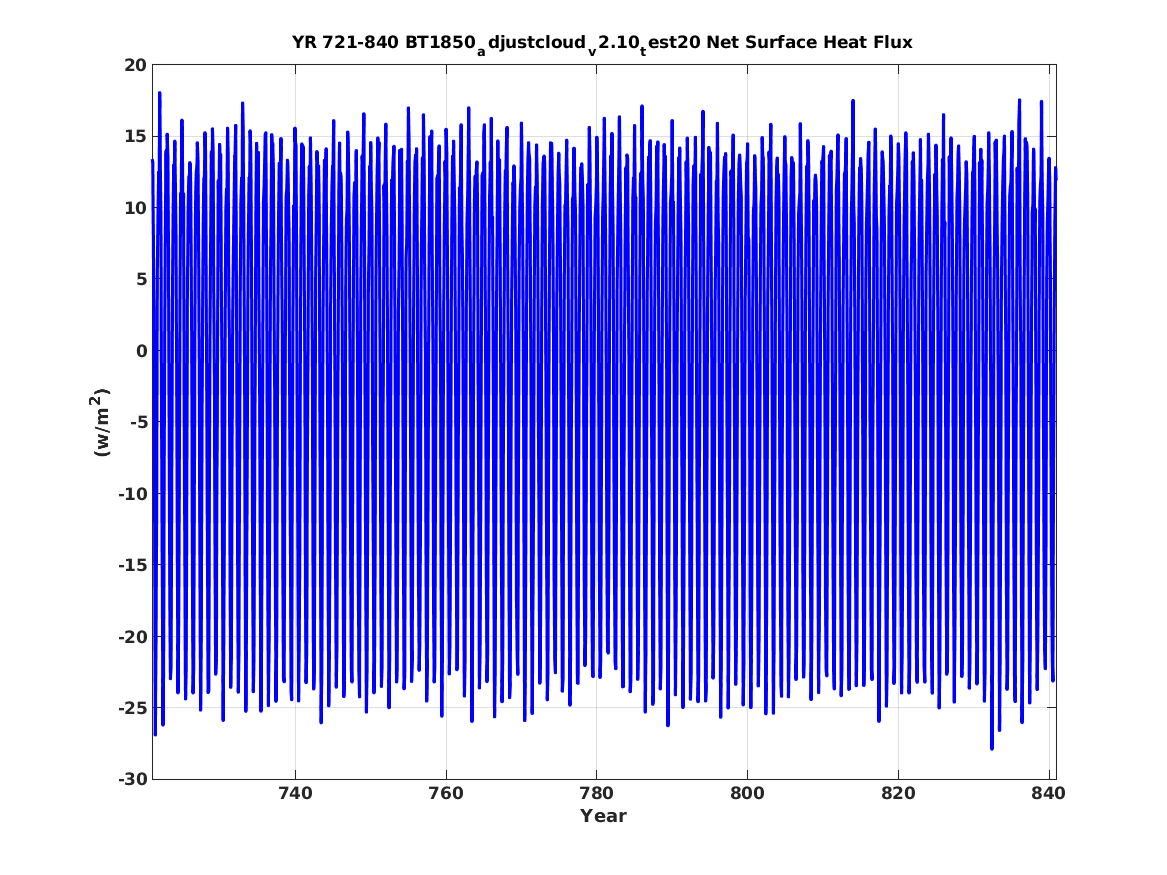Image resolution: width=1167 pixels, height=875 pixels.
Task: Click the y-axis tick label '-5'
Action: (138, 423)
